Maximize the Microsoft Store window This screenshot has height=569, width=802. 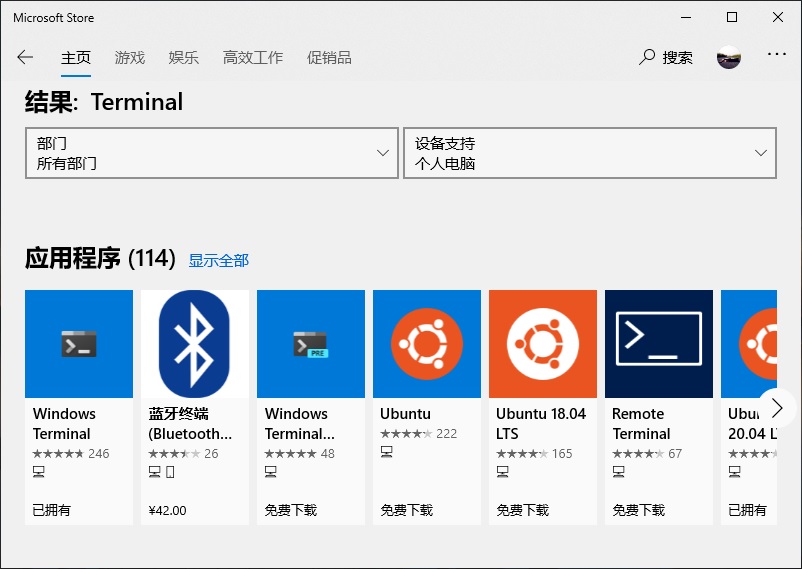click(x=732, y=17)
